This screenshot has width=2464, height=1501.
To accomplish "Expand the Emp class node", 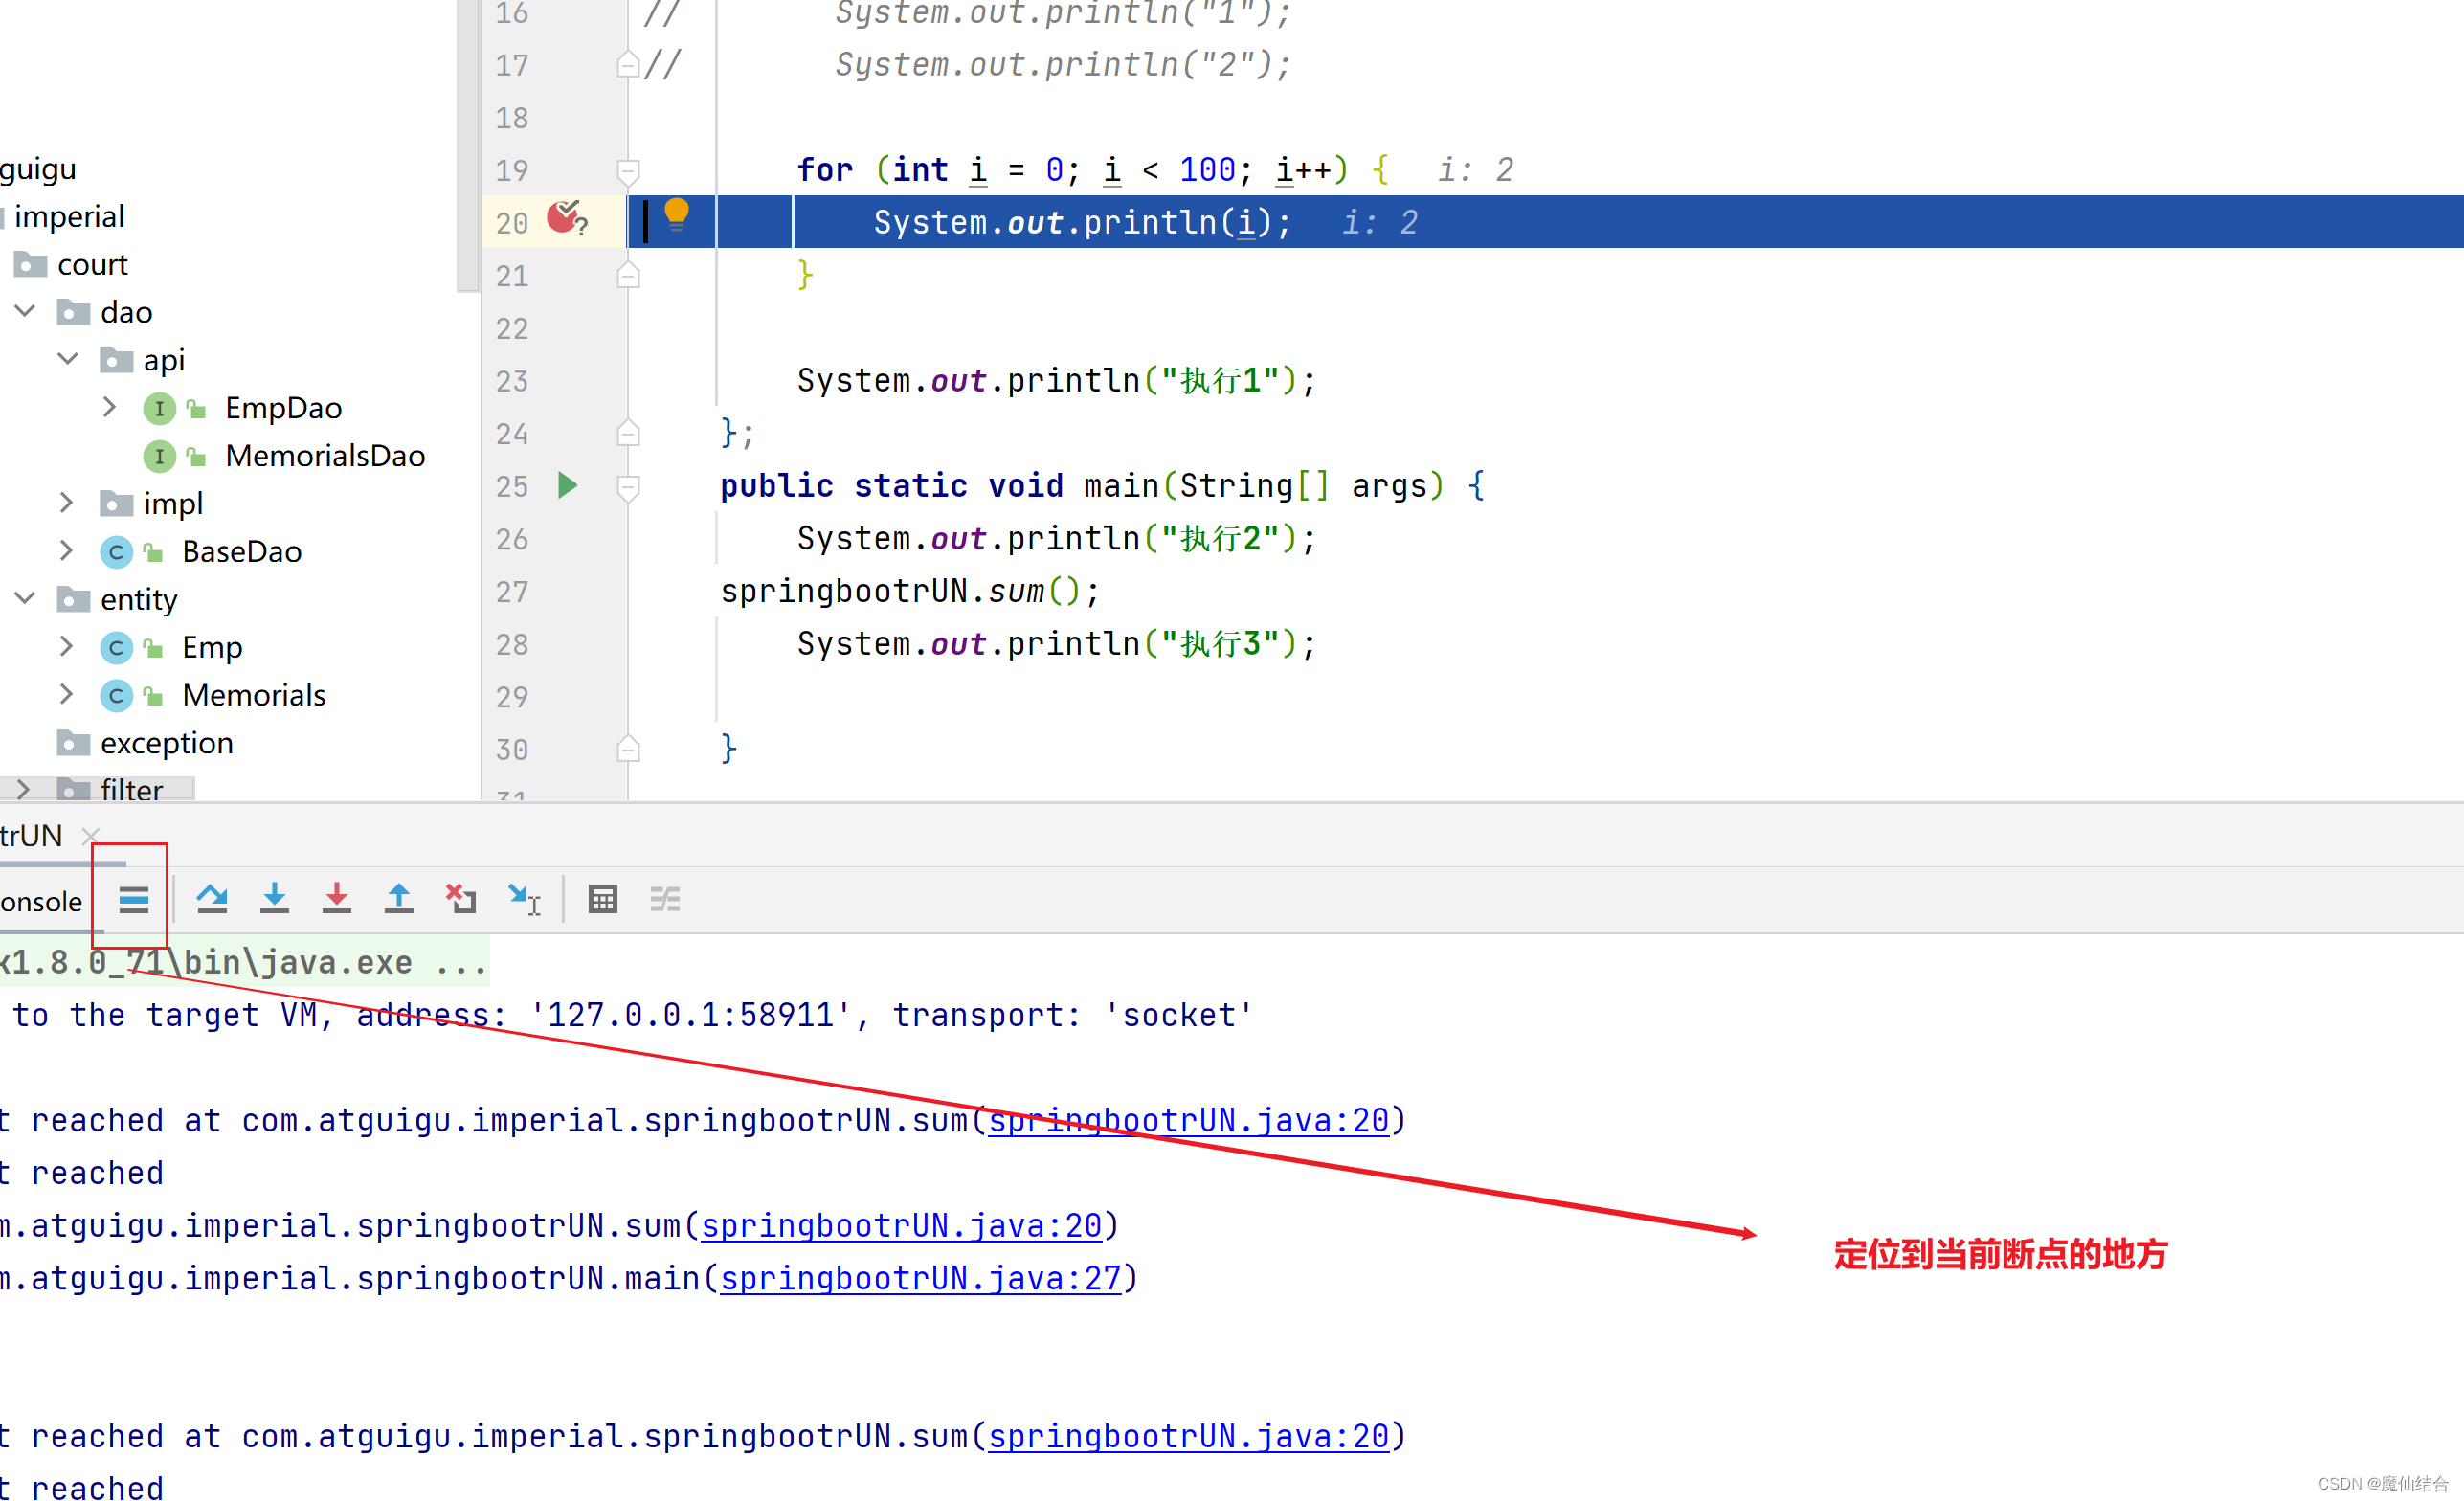I will click(x=66, y=647).
